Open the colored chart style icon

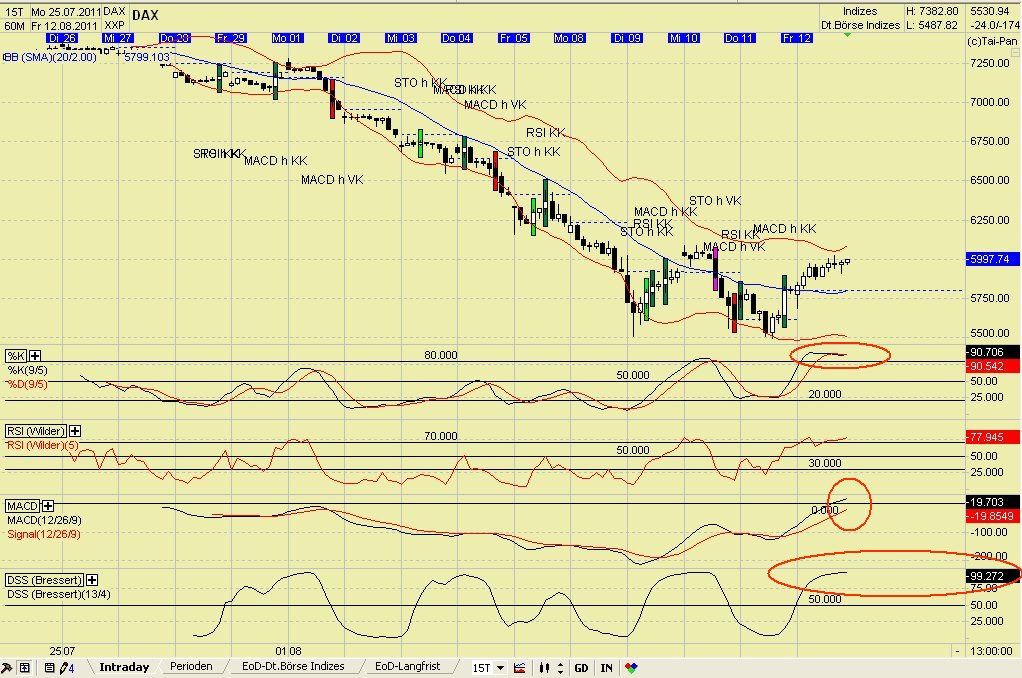click(519, 667)
